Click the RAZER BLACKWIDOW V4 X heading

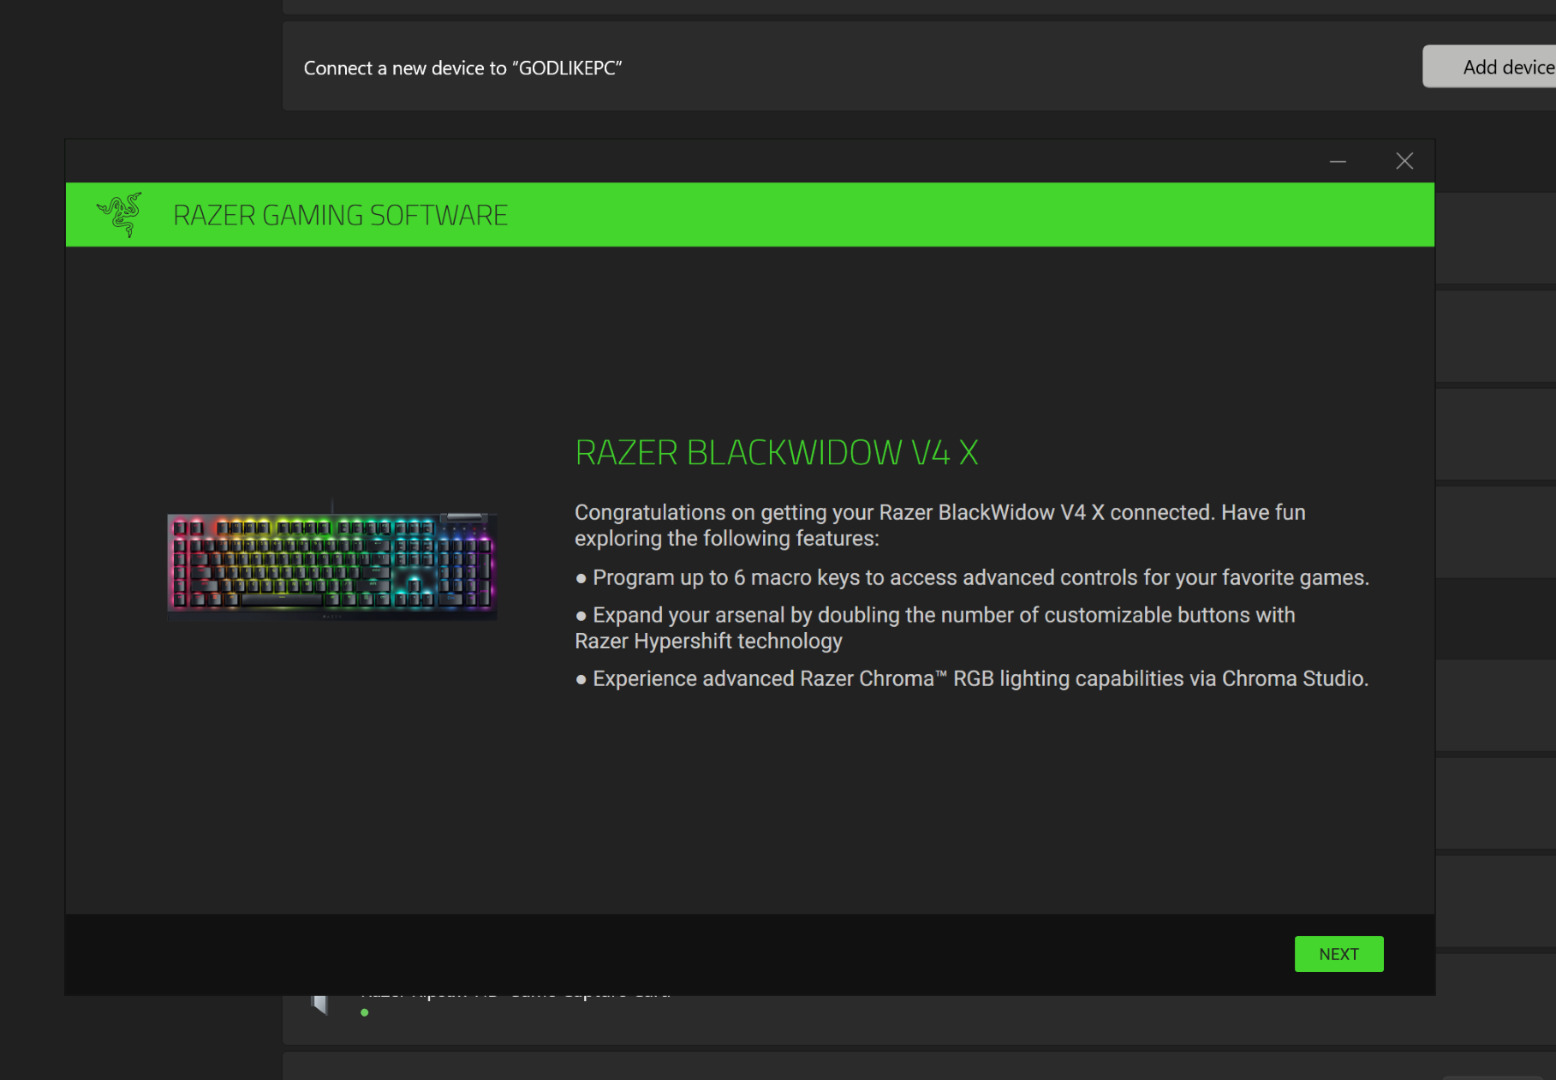776,453
